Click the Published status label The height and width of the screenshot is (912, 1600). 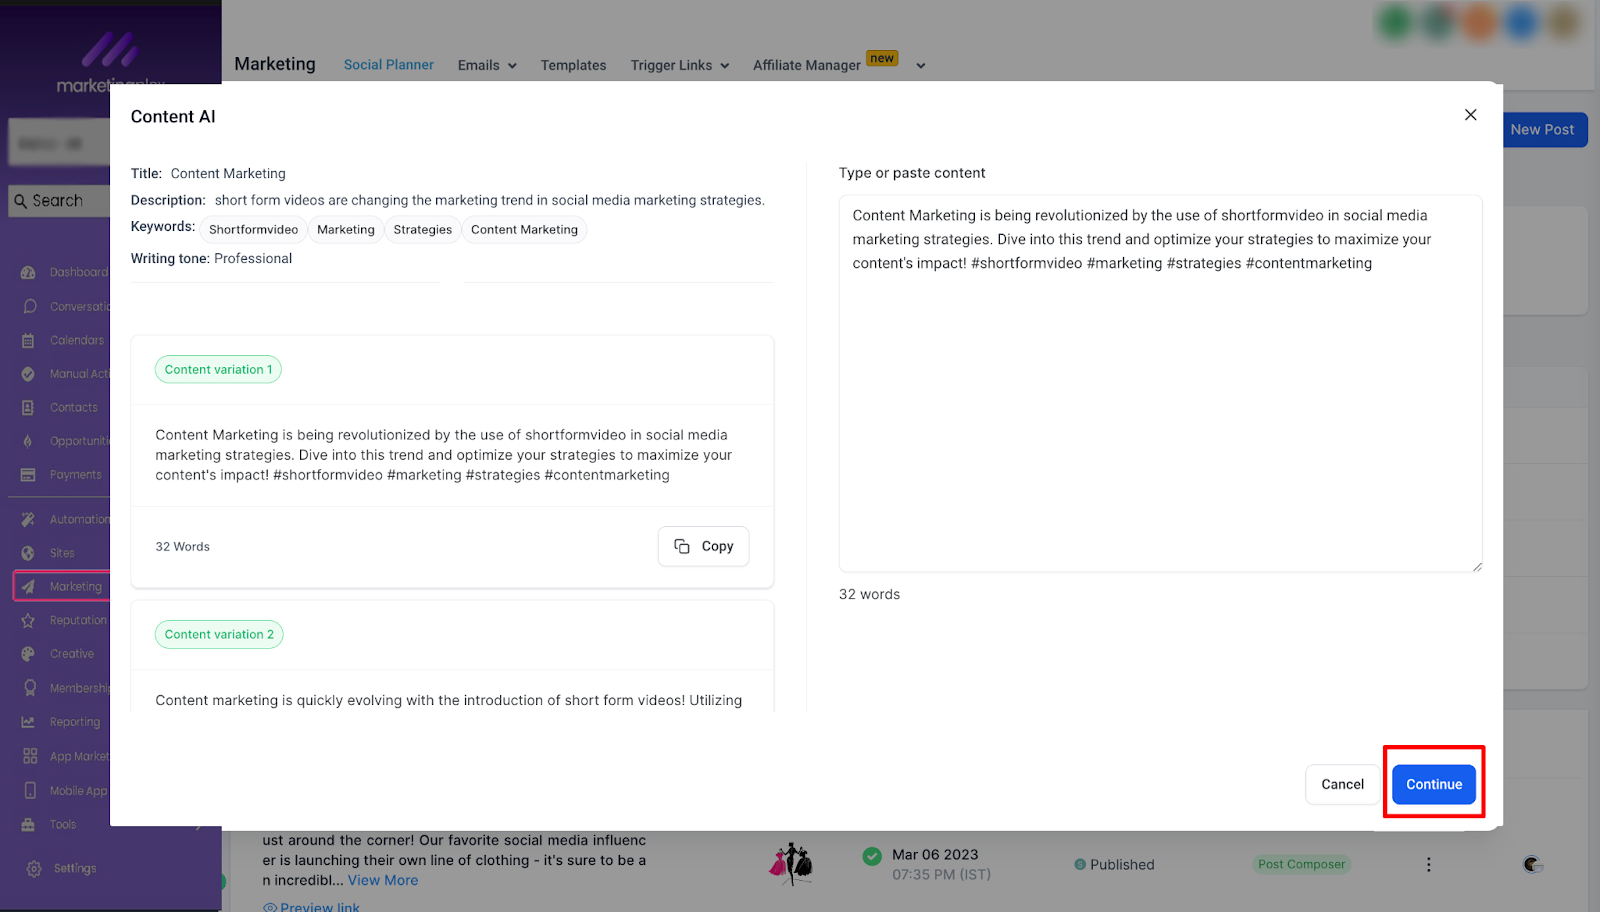(1122, 864)
